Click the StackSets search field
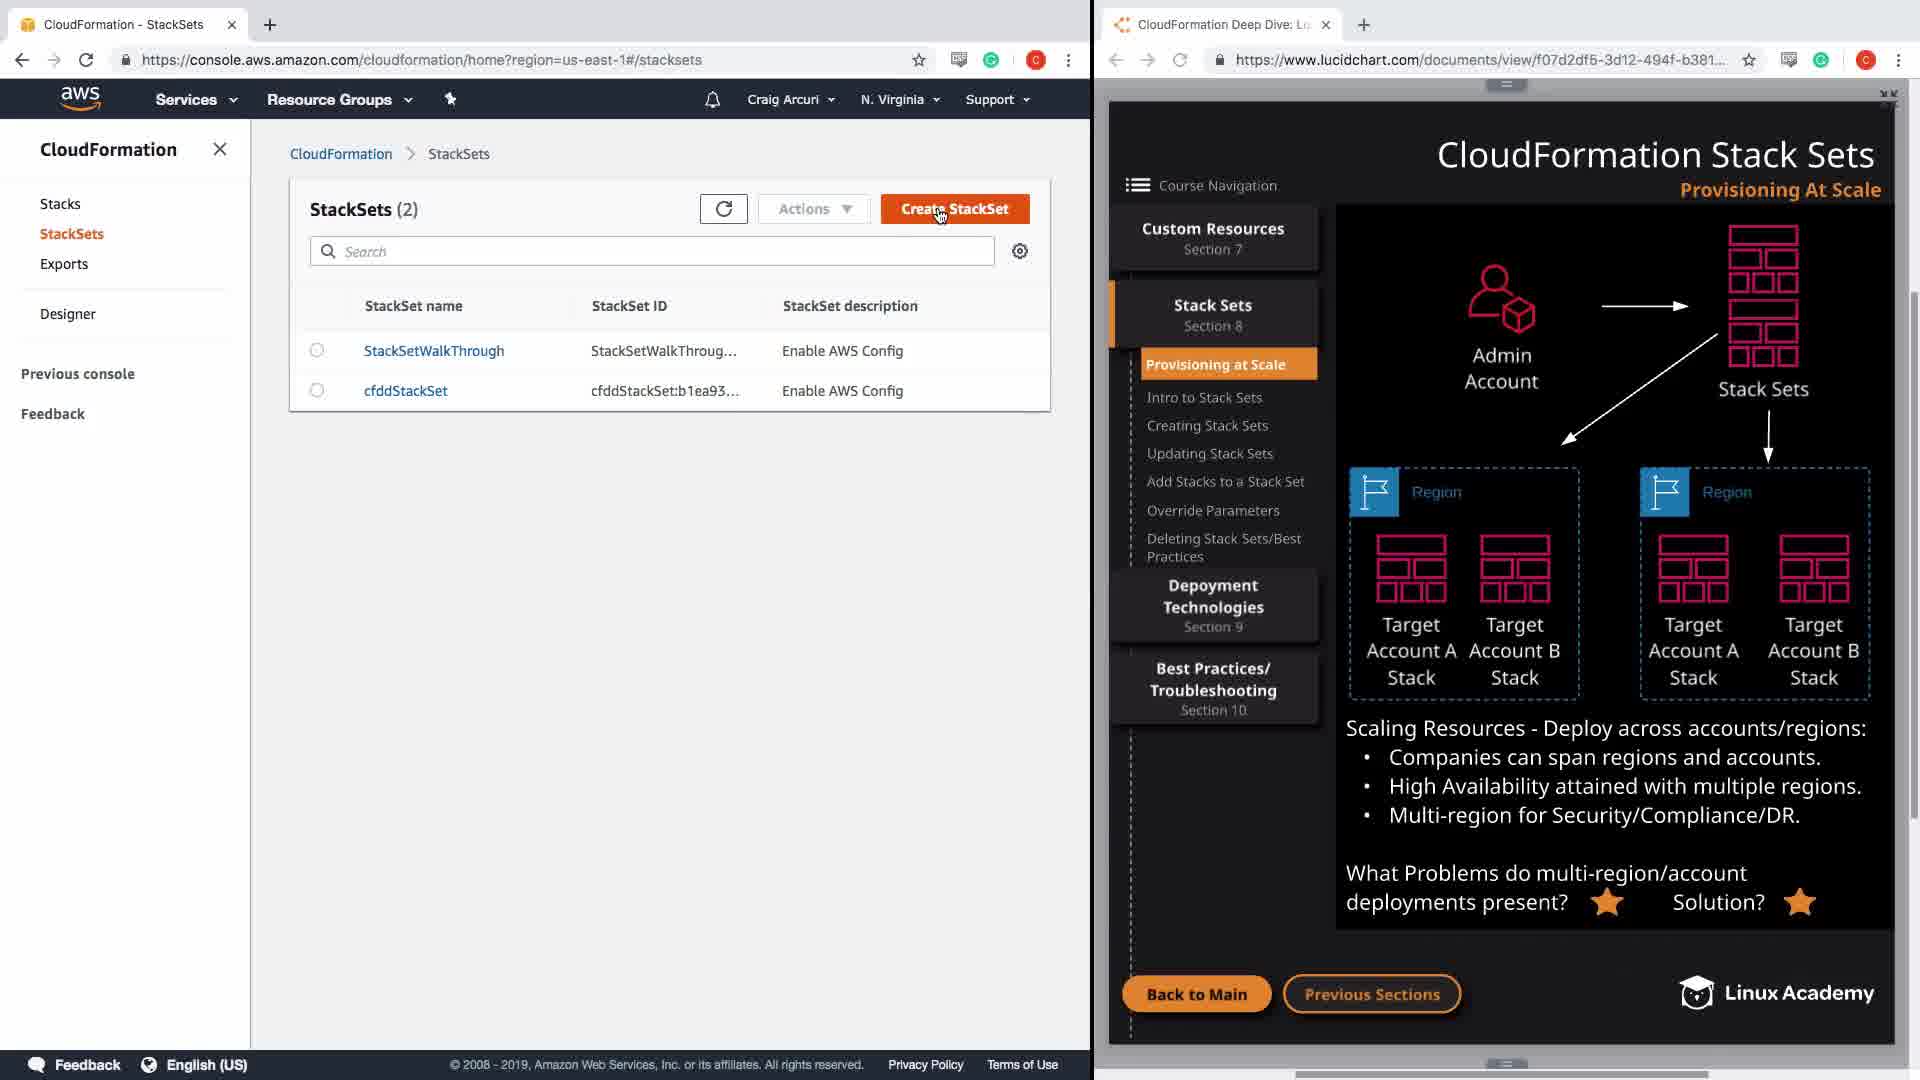Viewport: 1920px width, 1080px height. [660, 252]
